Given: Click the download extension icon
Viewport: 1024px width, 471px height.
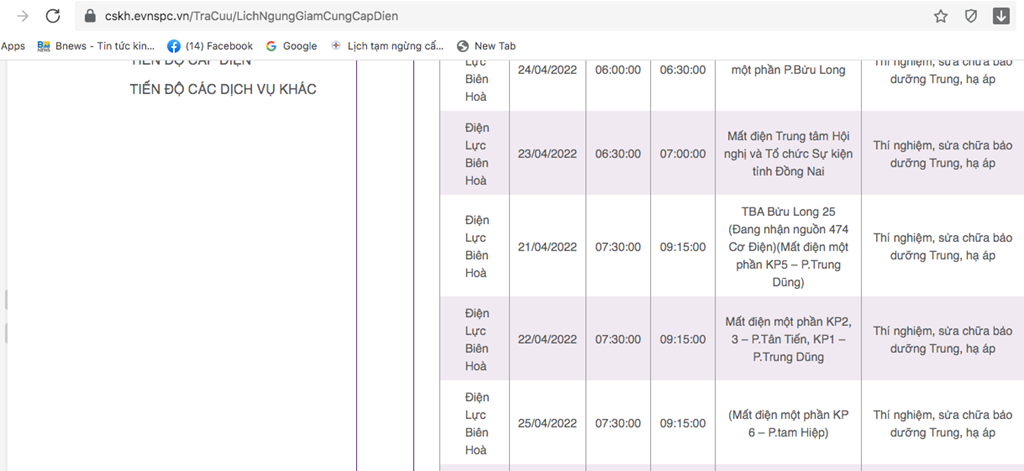Looking at the screenshot, I should (x=1000, y=16).
